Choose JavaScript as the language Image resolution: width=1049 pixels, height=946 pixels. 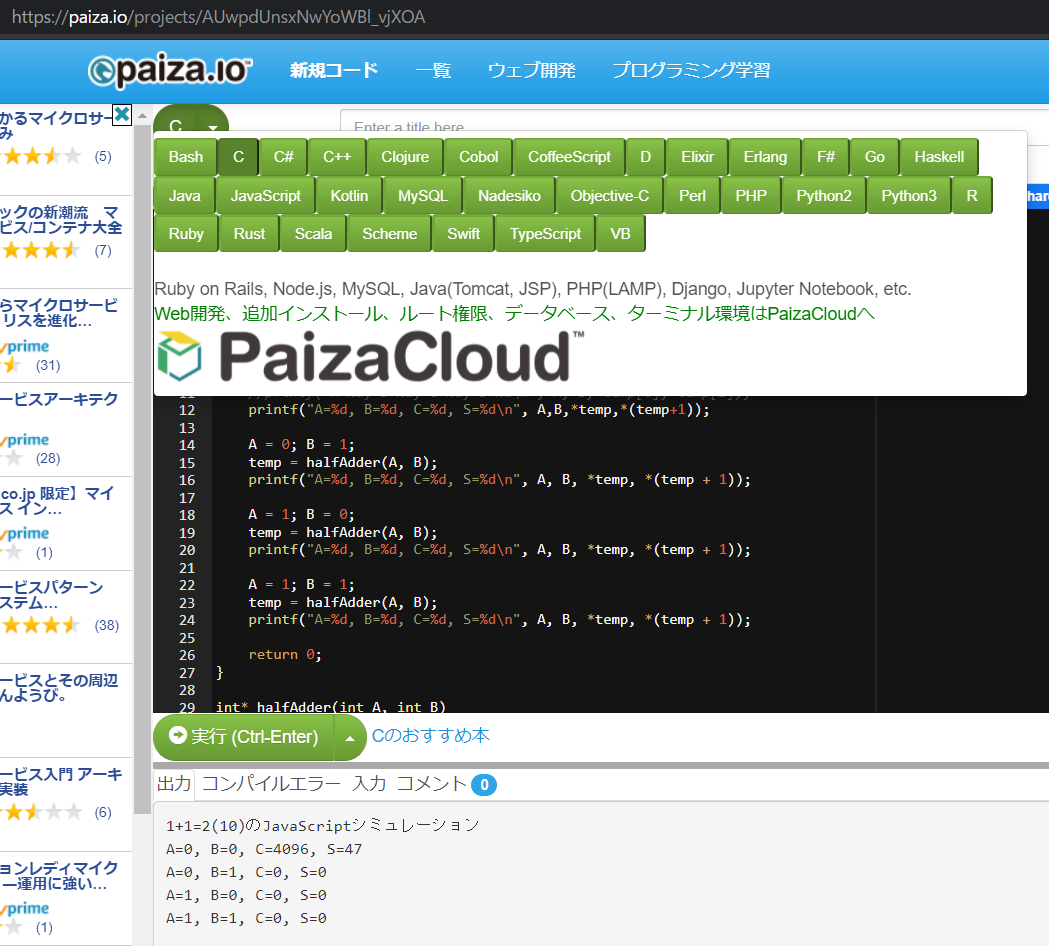[x=265, y=196]
